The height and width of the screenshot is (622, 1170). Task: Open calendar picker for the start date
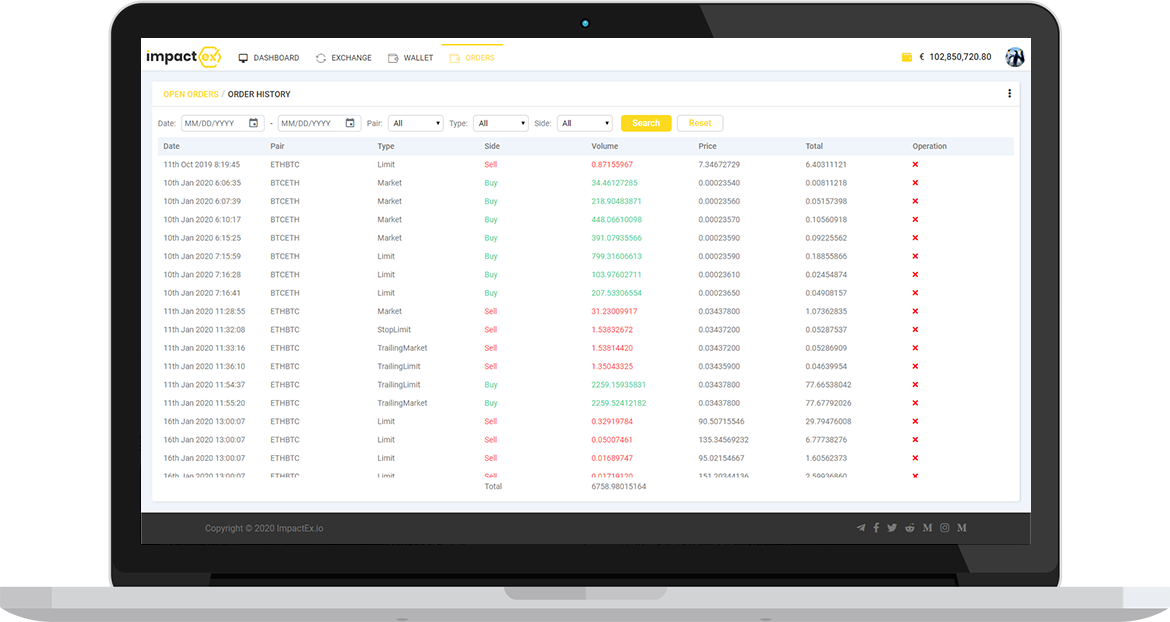[x=254, y=123]
